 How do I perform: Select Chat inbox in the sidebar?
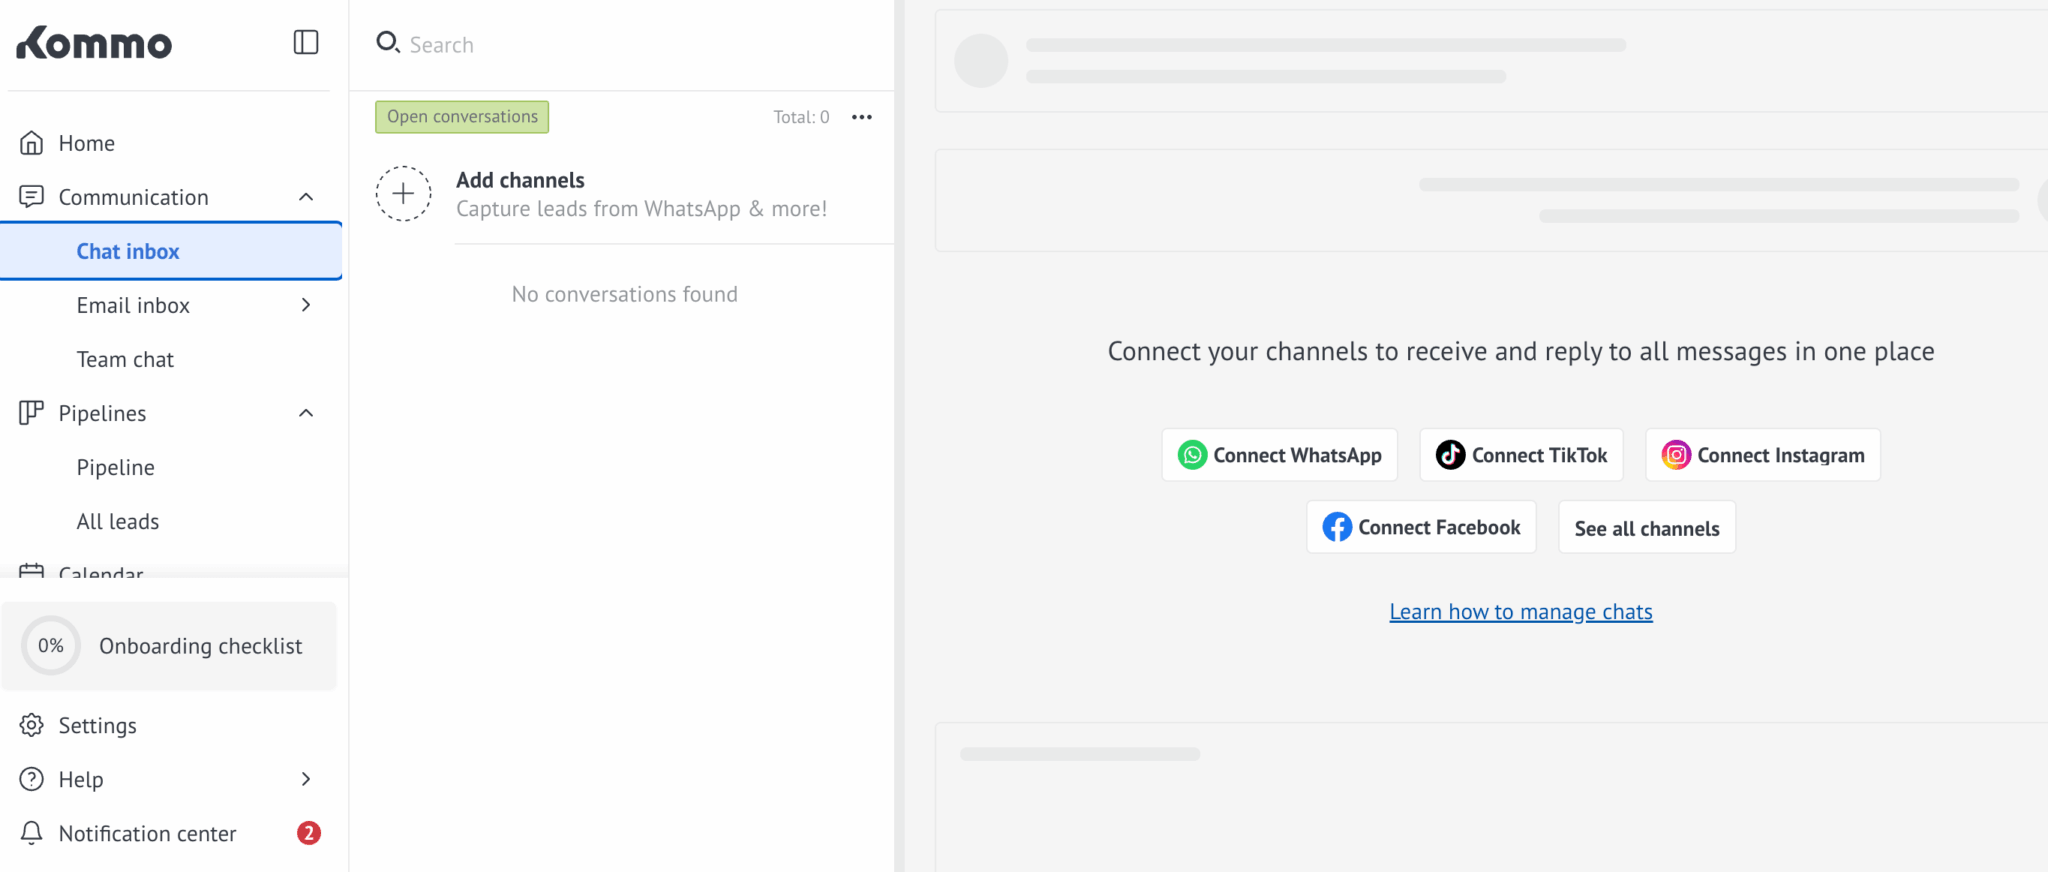(171, 251)
